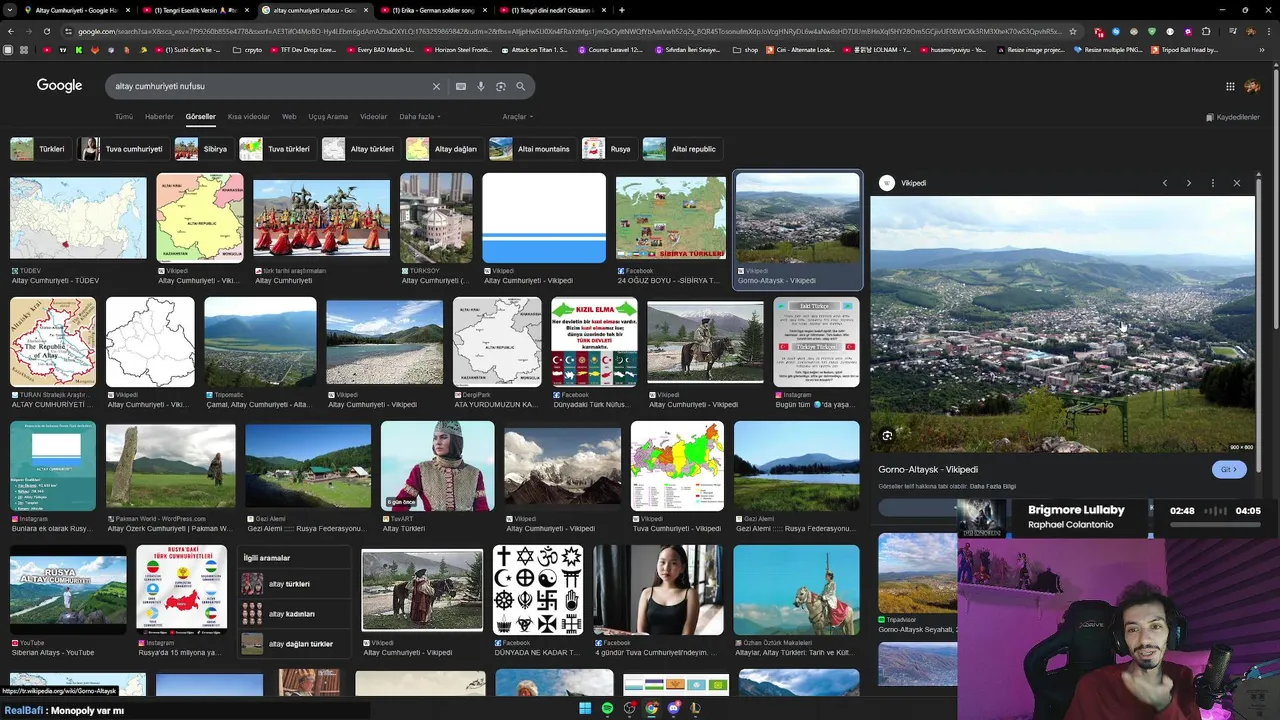Open Spotify from the taskbar

coord(607,708)
